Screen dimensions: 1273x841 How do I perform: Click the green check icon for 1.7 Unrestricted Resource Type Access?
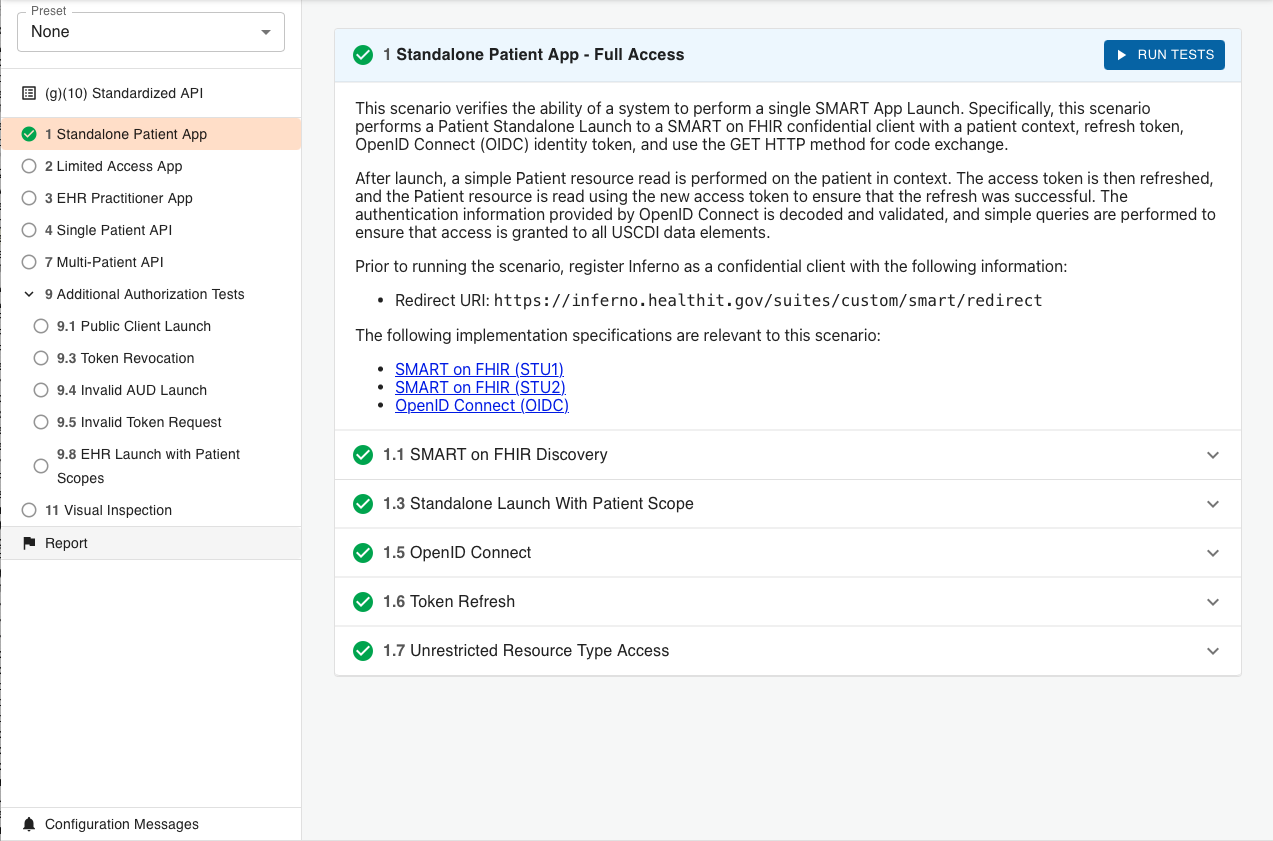click(363, 651)
